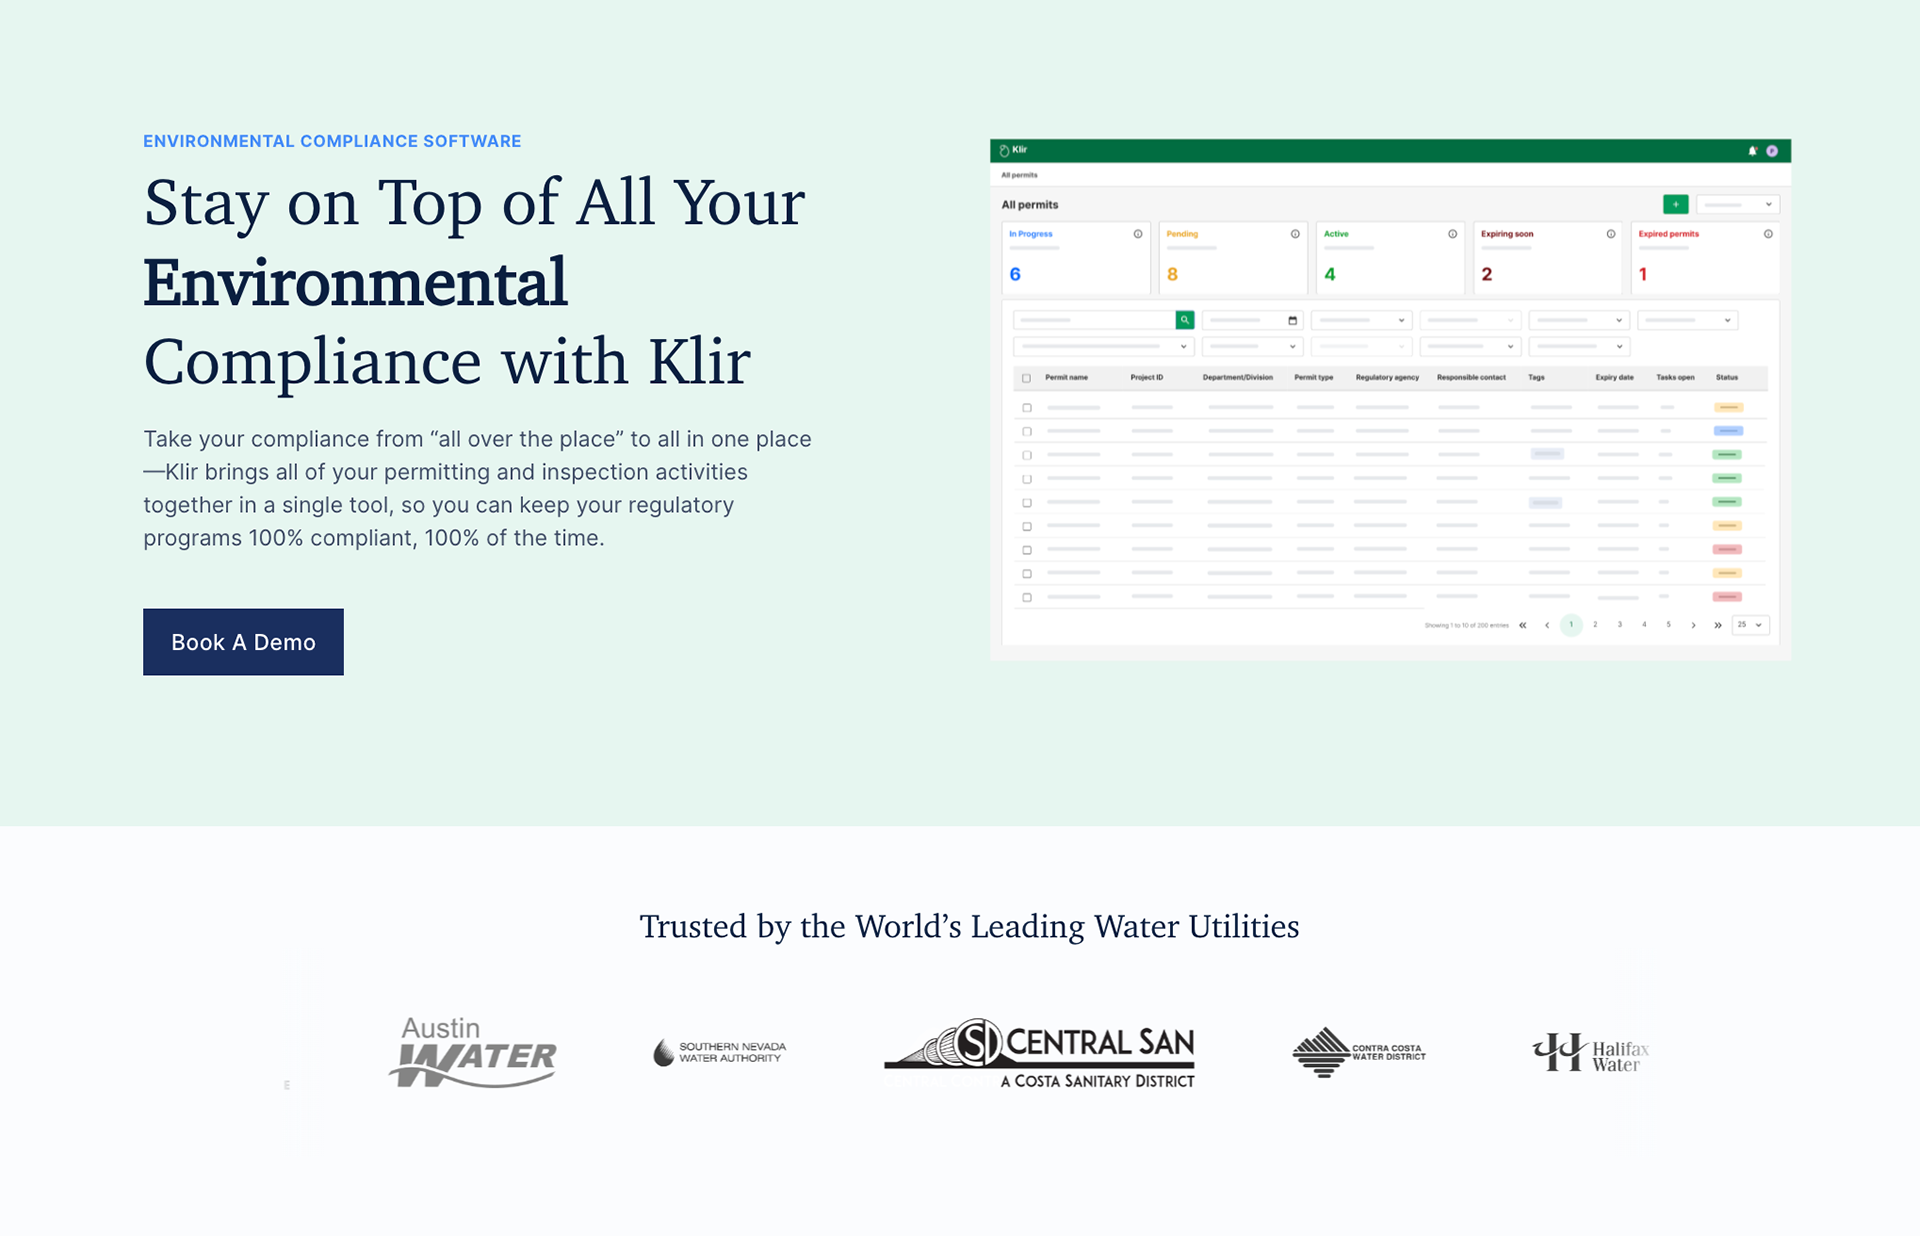Screen dimensions: 1920x1236
Task: Click the All permits breadcrumb
Action: 1019,175
